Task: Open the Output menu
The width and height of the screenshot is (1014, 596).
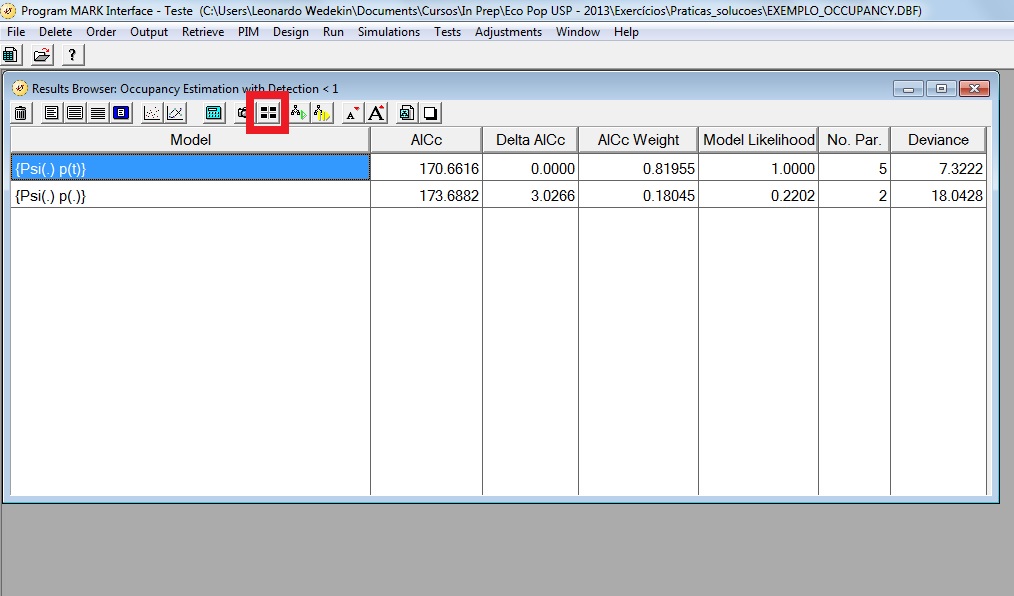Action: tap(149, 32)
